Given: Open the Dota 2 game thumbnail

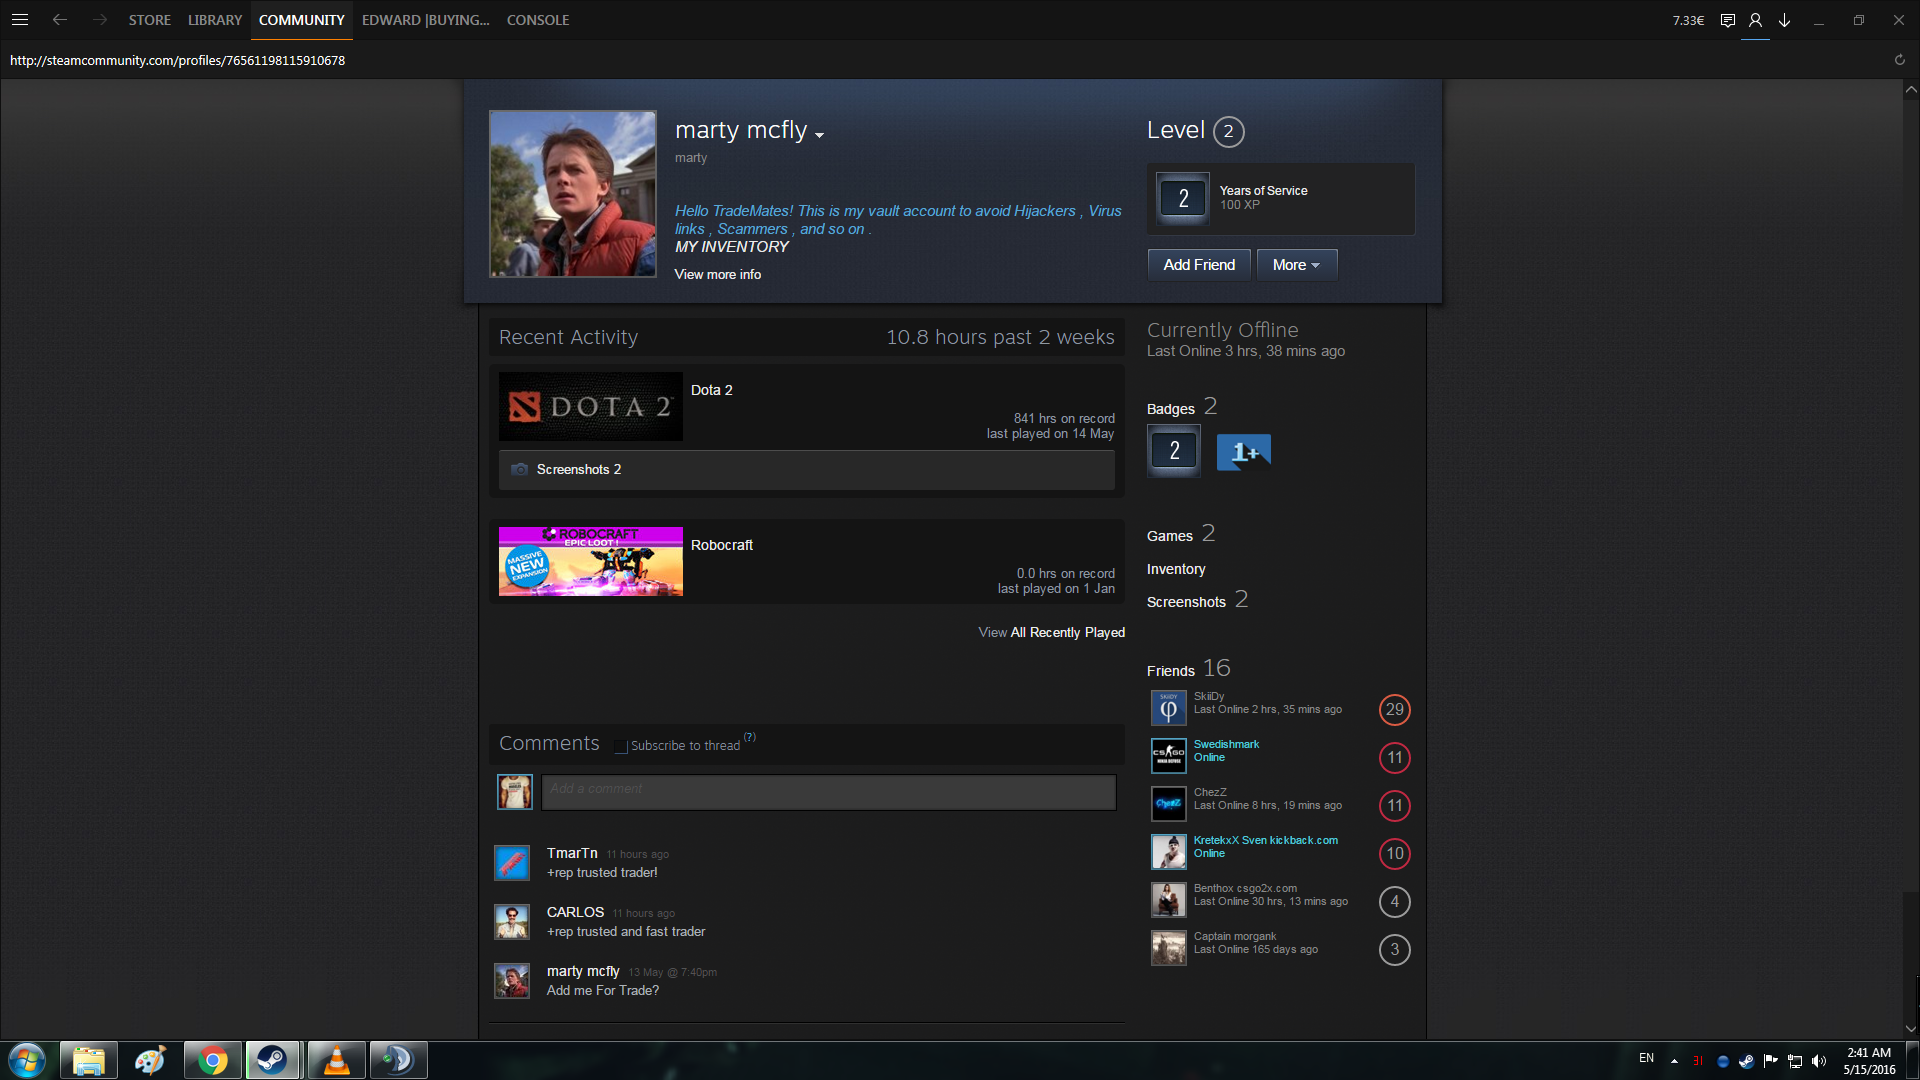Looking at the screenshot, I should (590, 407).
